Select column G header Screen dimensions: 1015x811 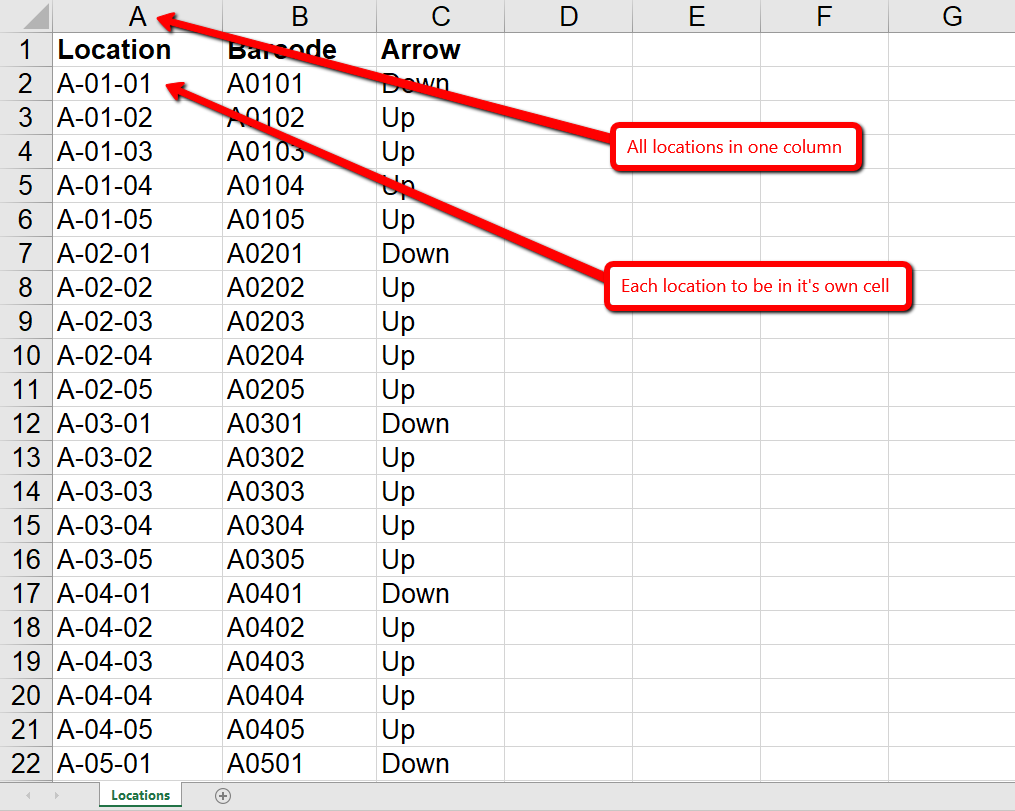click(952, 16)
